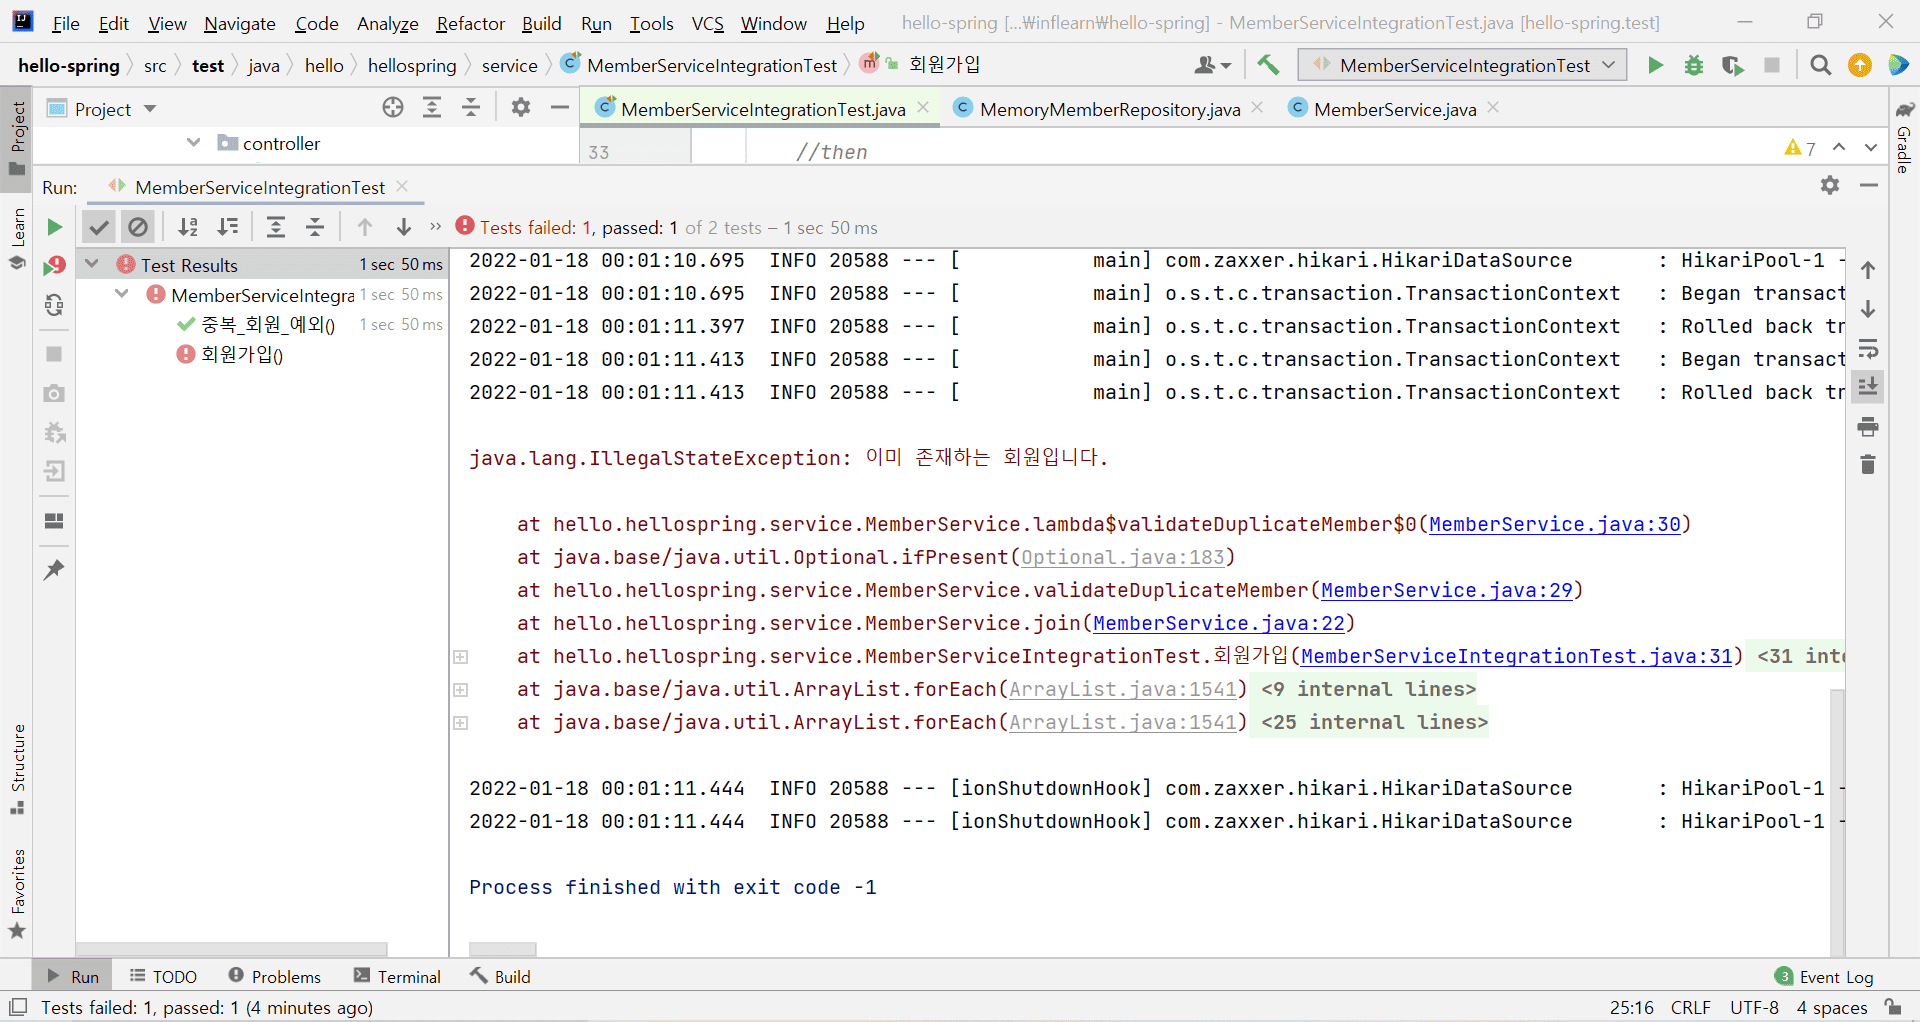The image size is (1920, 1022).
Task: Toggle auto-test icon in the Run sidebar
Action: tap(54, 305)
